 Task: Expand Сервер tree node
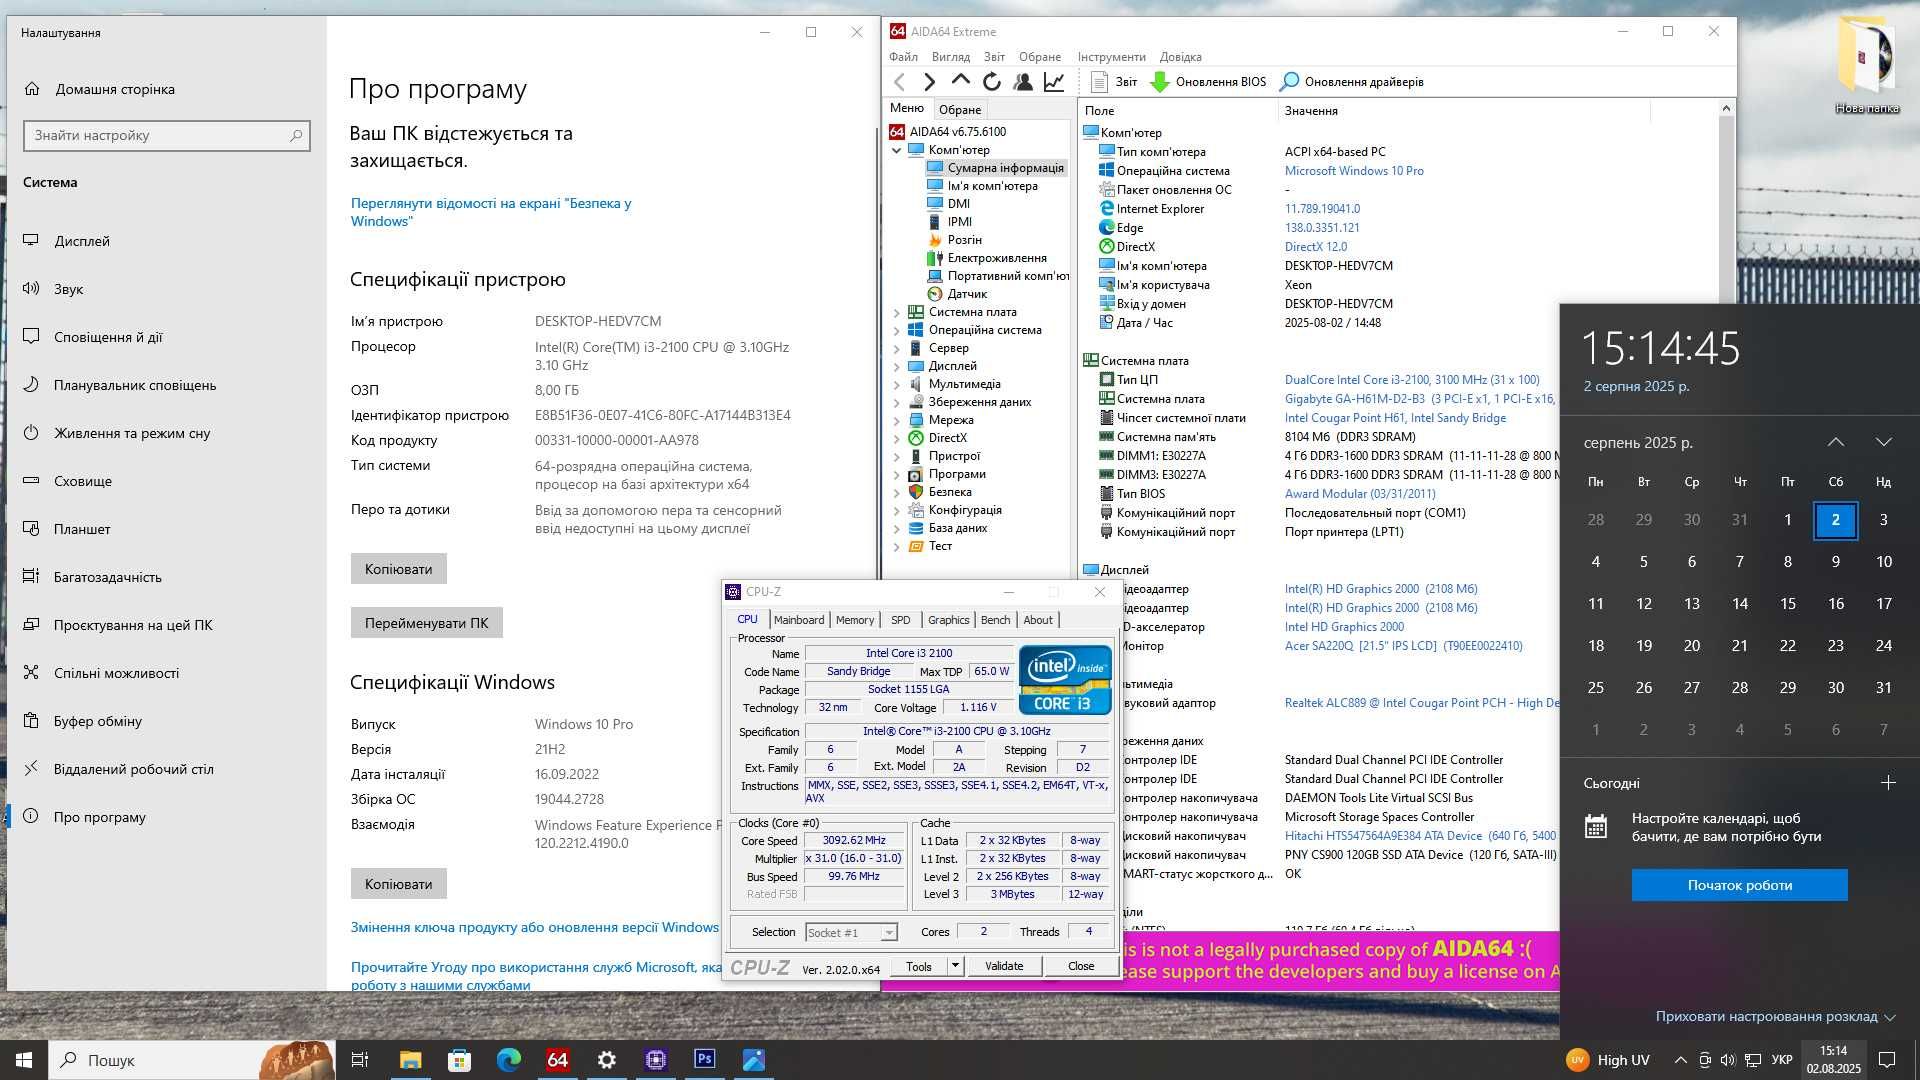pyautogui.click(x=896, y=348)
